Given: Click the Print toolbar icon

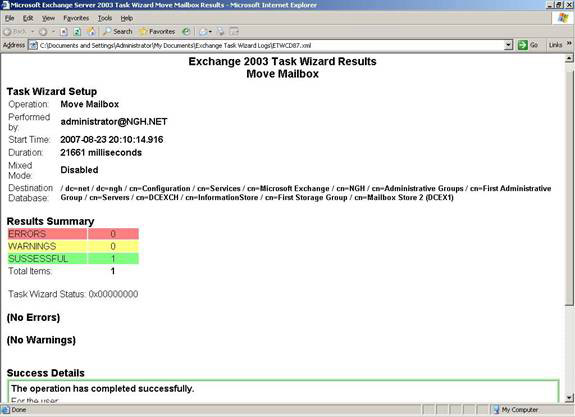Looking at the screenshot, I should (x=221, y=32).
